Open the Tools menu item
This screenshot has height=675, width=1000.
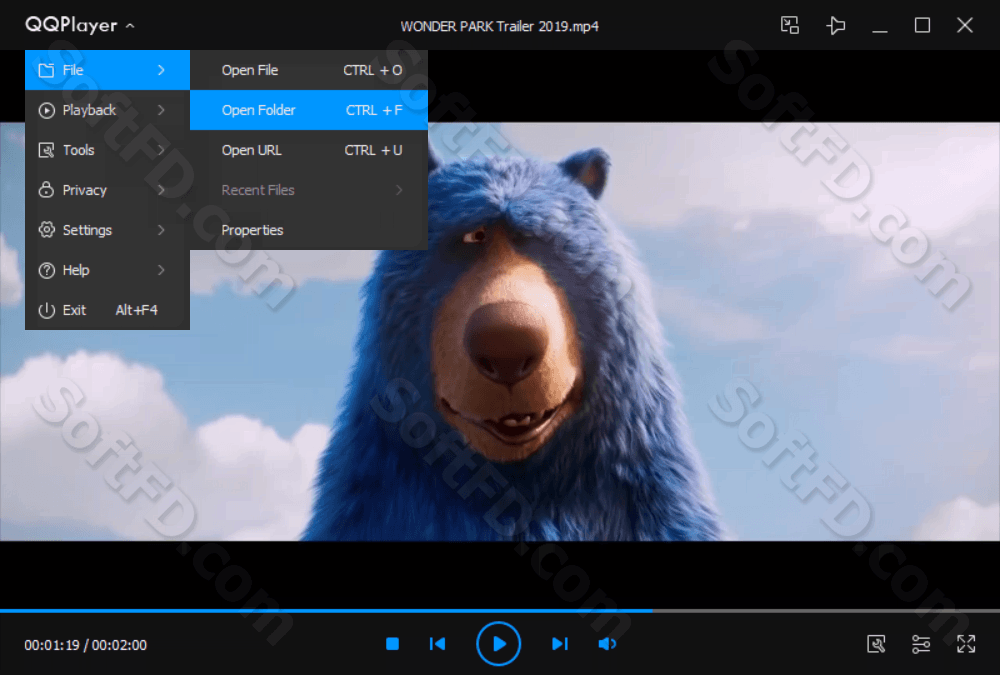click(x=107, y=151)
